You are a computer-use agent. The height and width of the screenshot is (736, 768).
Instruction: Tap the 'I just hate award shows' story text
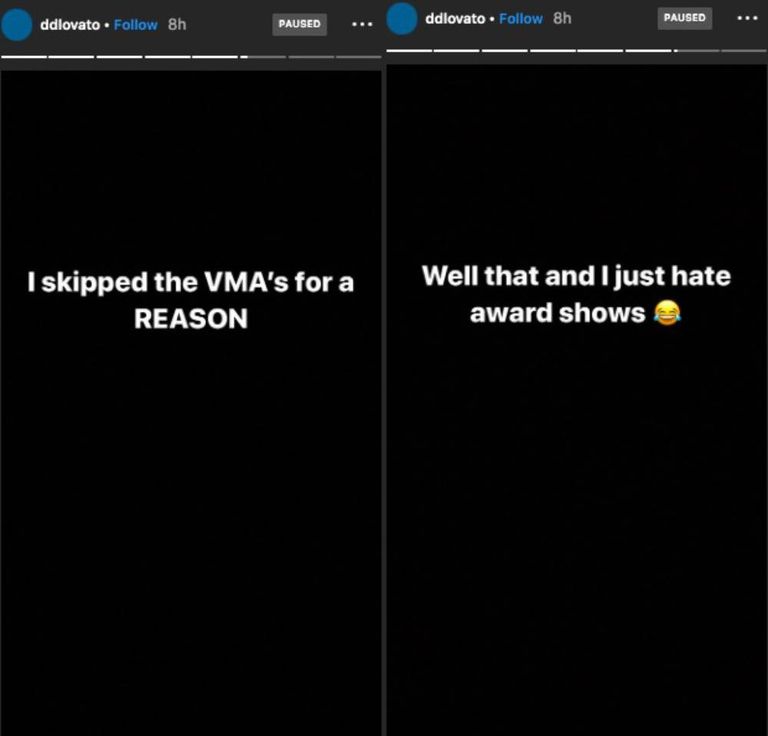click(576, 294)
